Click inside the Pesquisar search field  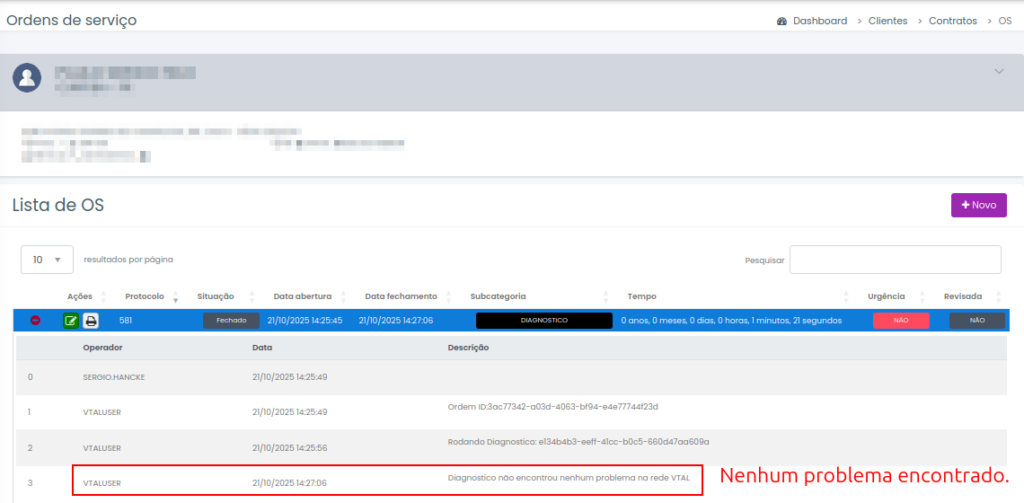coord(895,260)
